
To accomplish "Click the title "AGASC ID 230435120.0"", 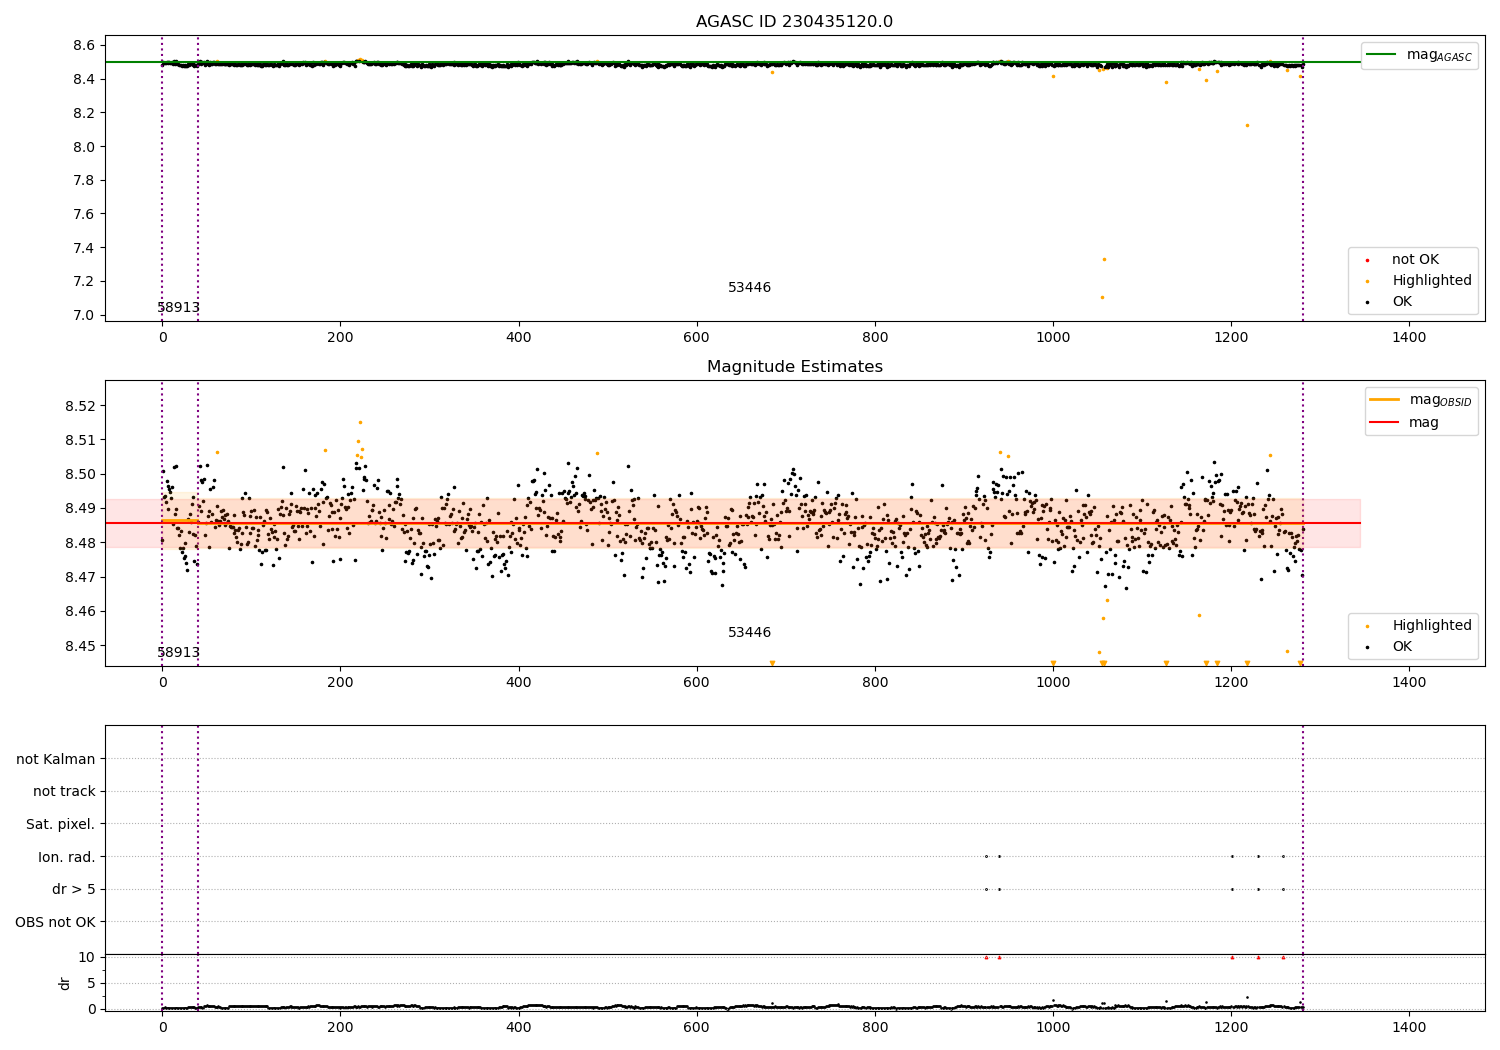I will pos(794,22).
